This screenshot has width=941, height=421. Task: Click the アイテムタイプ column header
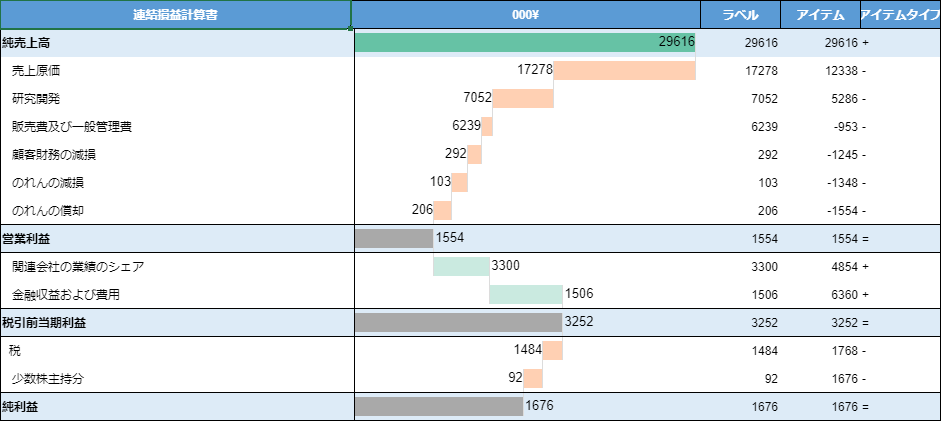pyautogui.click(x=900, y=14)
